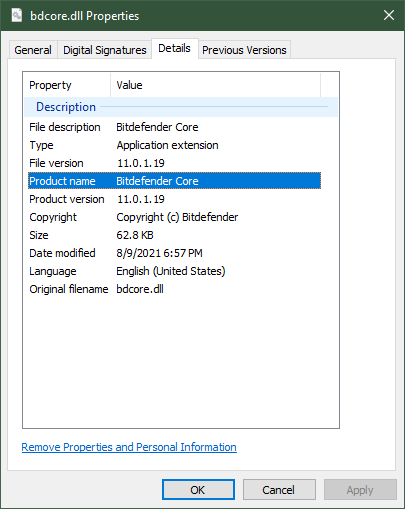This screenshot has width=405, height=509.
Task: Switch to the General tab
Action: tap(33, 50)
